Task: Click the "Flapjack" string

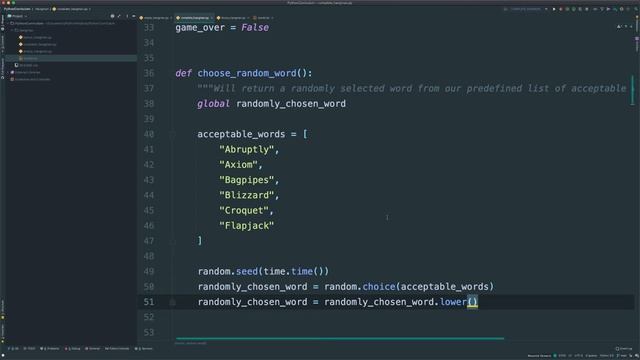Action: pos(247,226)
